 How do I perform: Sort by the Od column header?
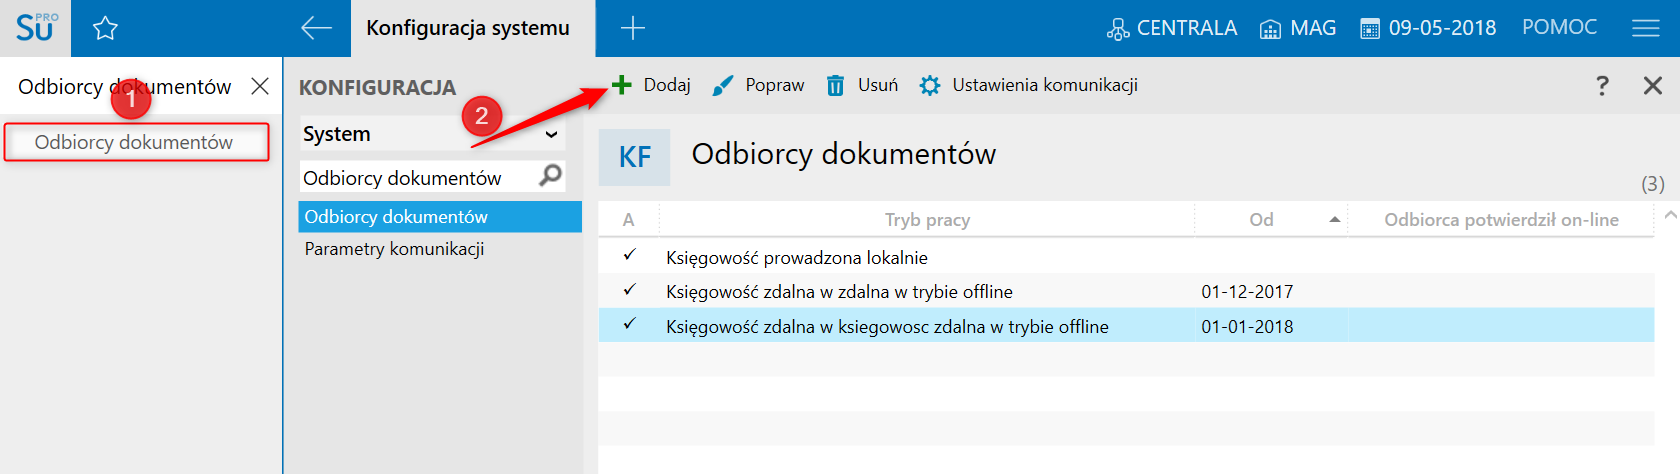tap(1262, 220)
